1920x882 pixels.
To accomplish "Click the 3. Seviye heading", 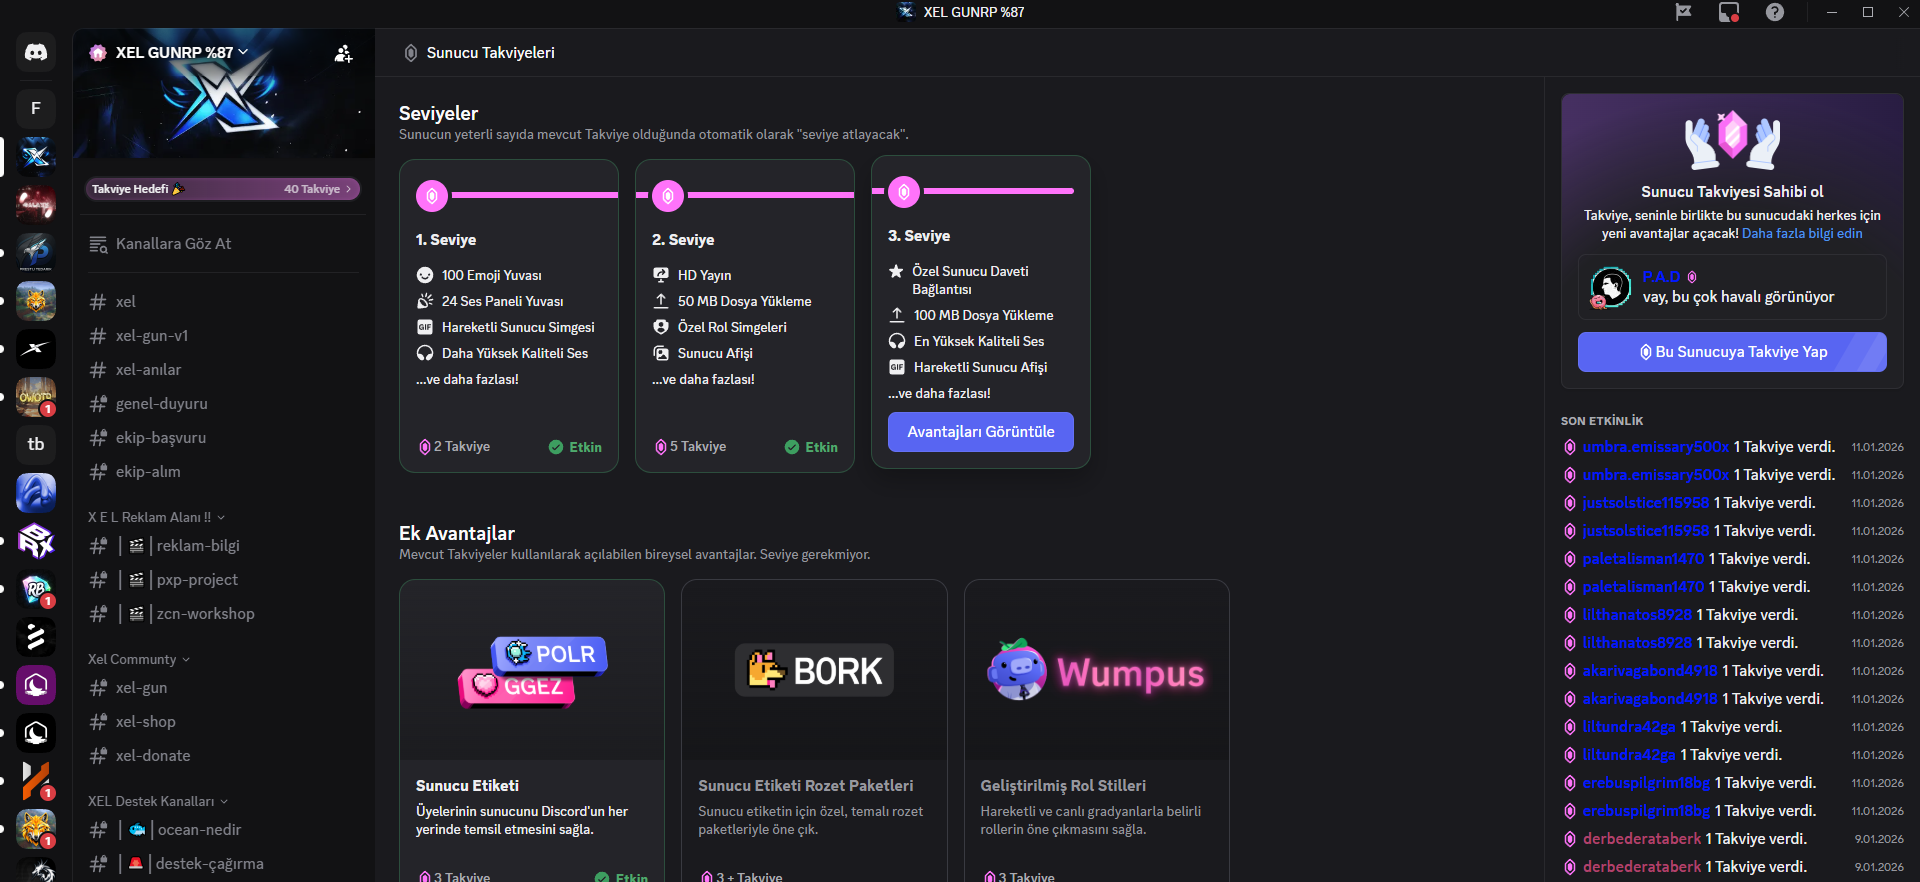I will click(x=919, y=236).
